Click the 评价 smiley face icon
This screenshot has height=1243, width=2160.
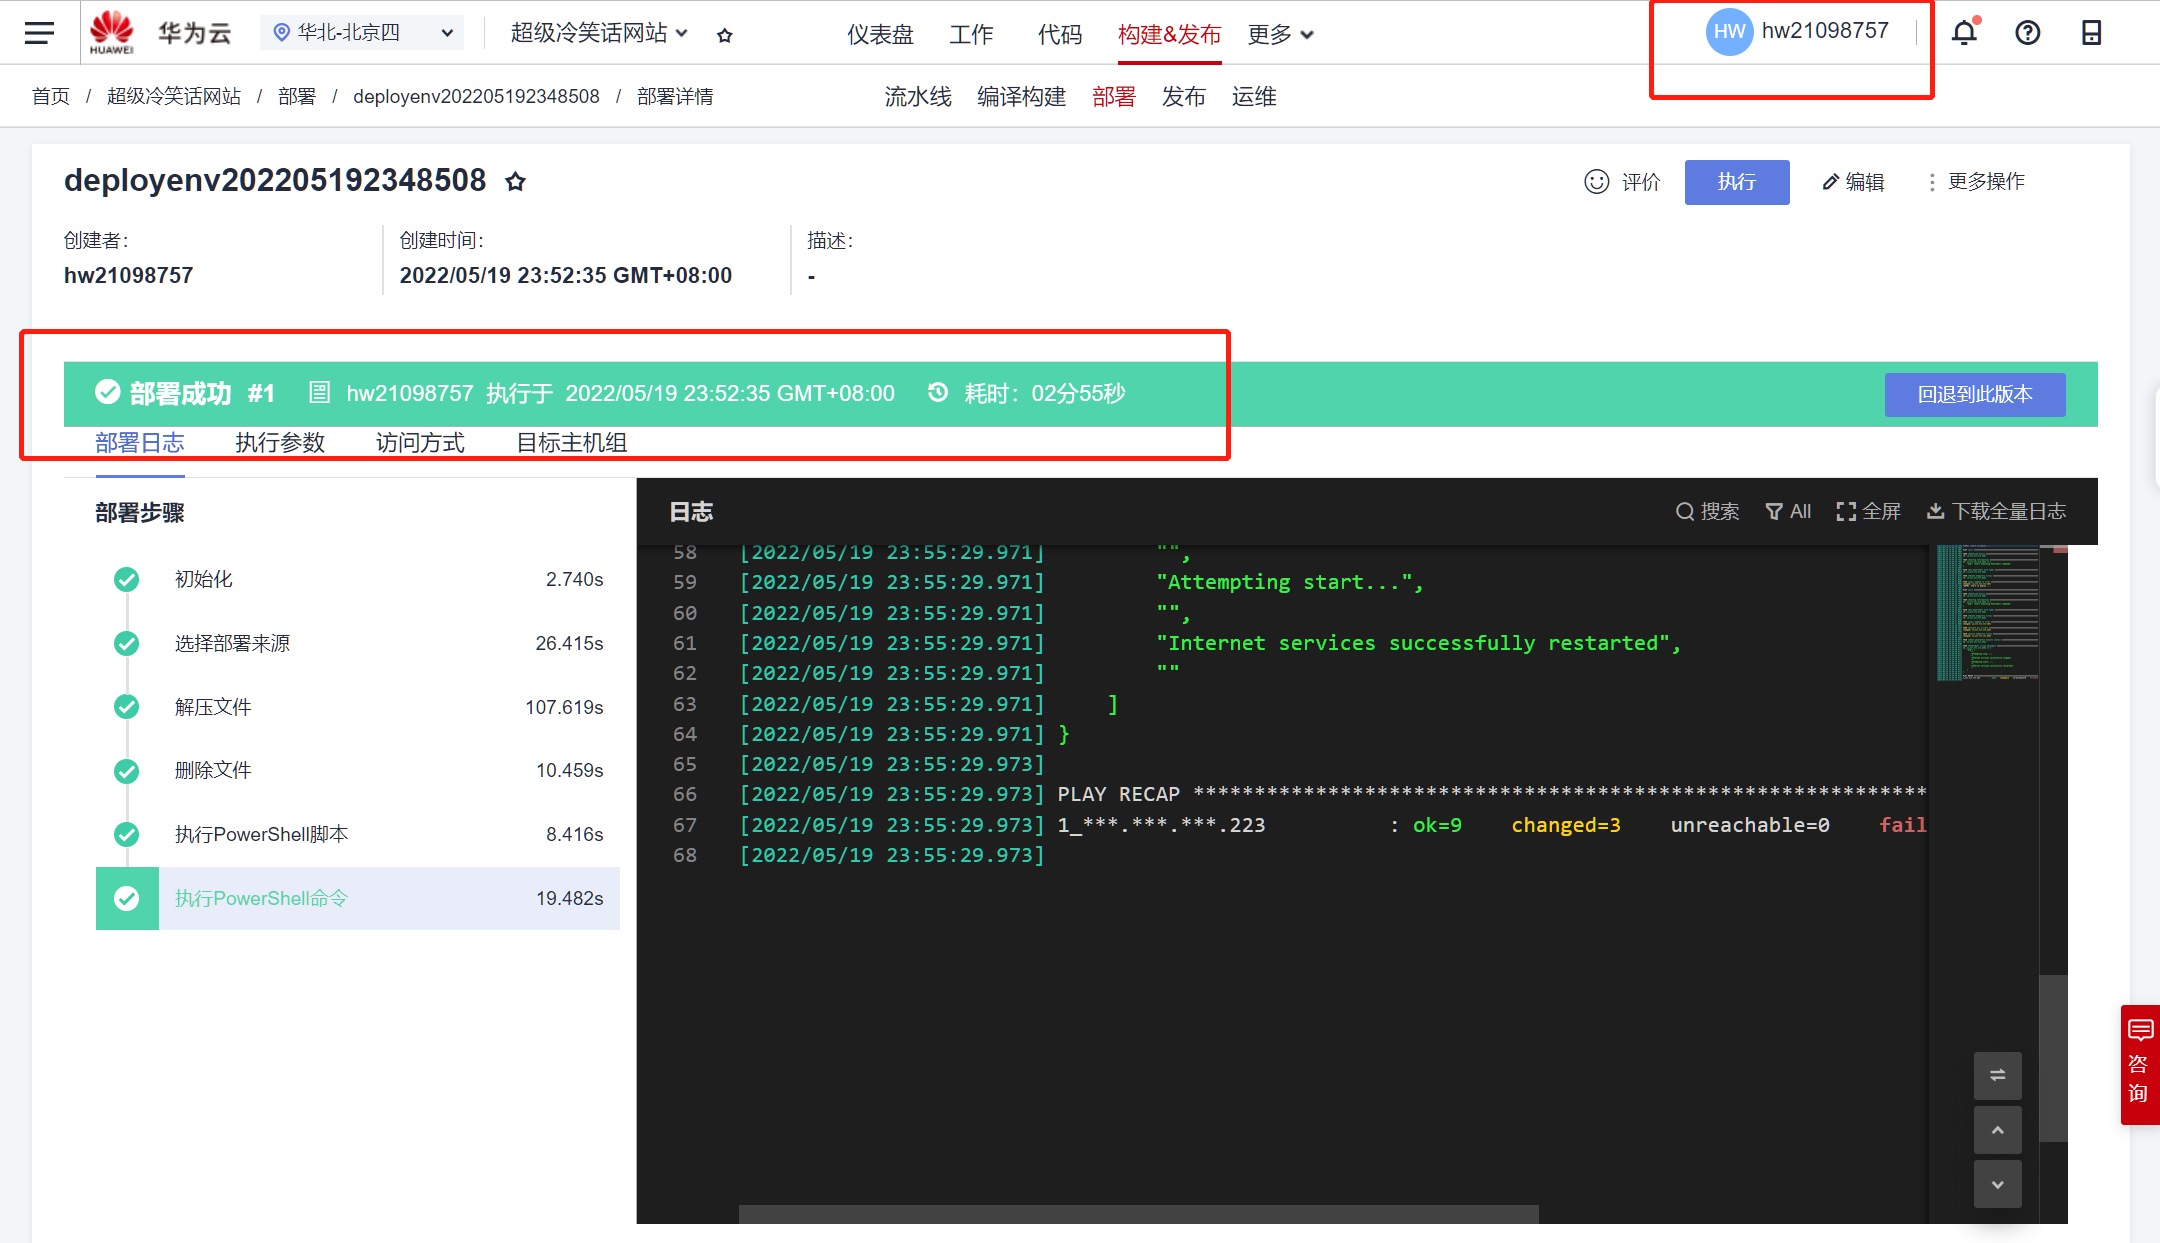[x=1597, y=182]
